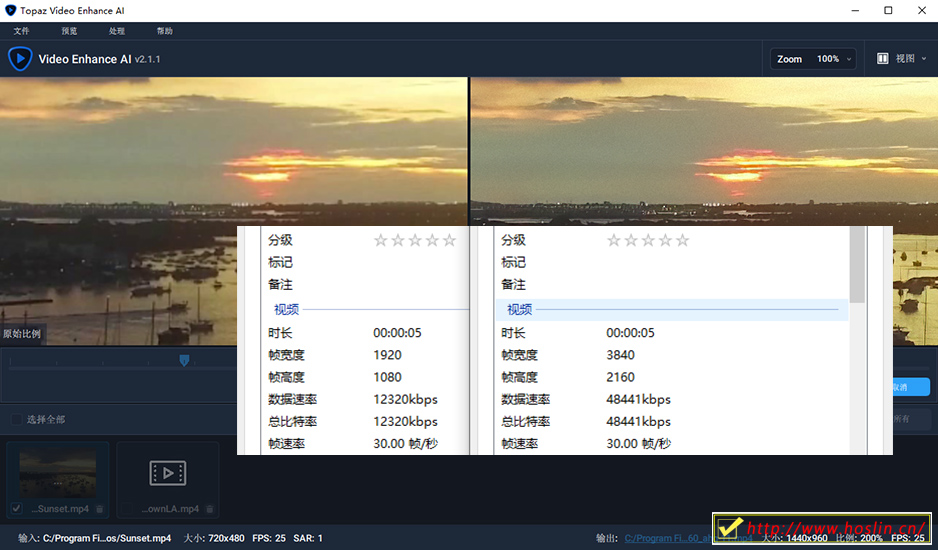Select the Sunset.mp4 video thumbnail
The image size is (938, 550).
[57, 473]
